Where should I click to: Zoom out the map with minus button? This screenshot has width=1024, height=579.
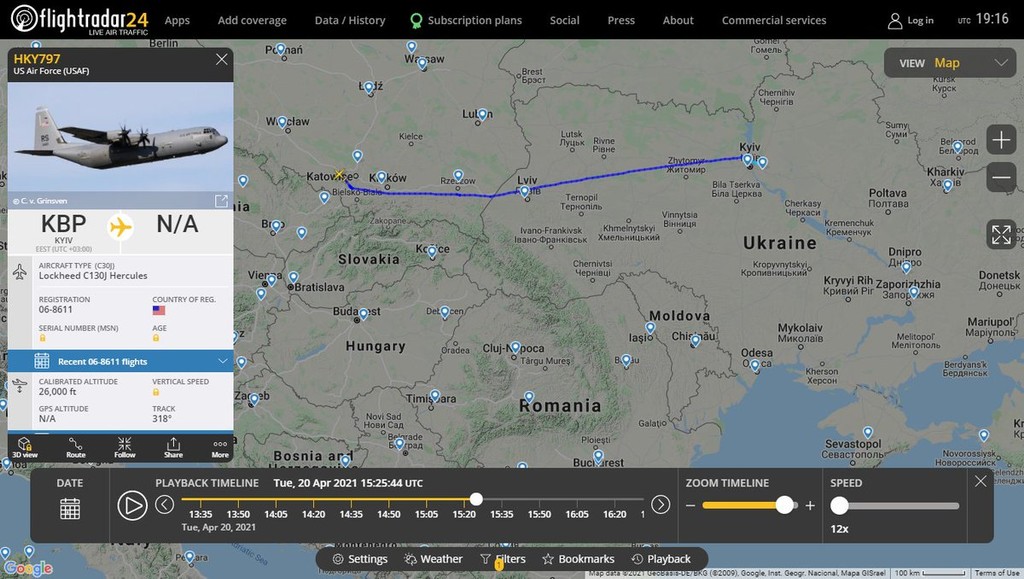point(1000,177)
